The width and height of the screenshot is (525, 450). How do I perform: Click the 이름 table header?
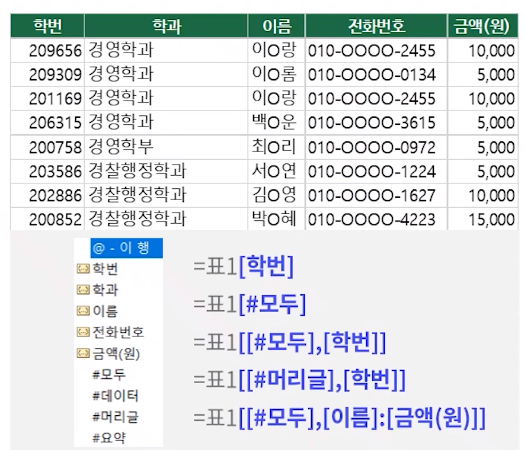coord(277,26)
